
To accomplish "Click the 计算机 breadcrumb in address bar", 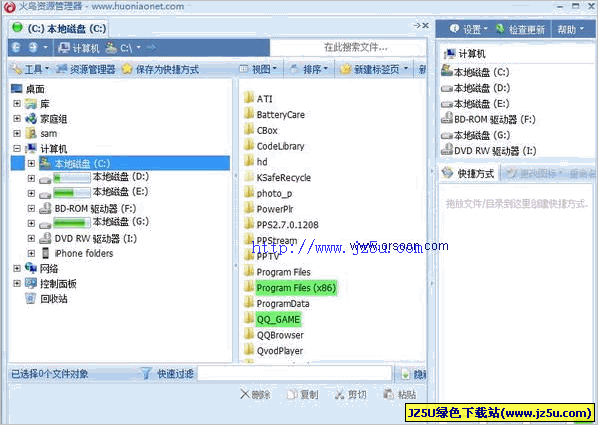I will (x=79, y=48).
